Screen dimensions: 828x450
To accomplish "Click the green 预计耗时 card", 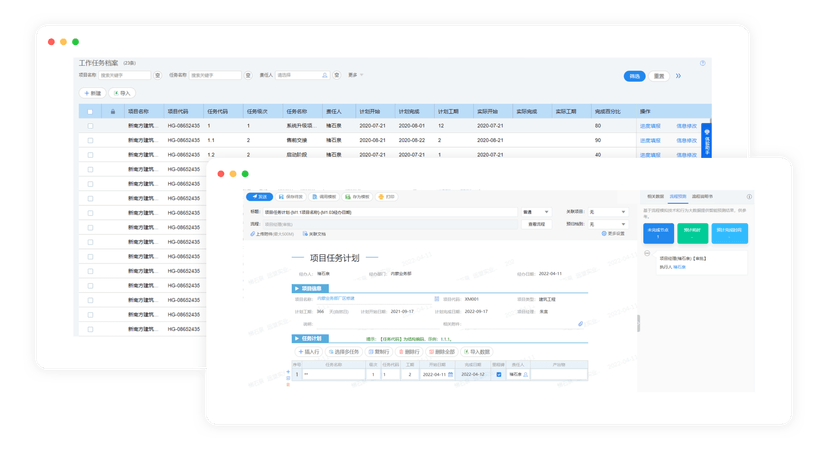I will point(692,233).
